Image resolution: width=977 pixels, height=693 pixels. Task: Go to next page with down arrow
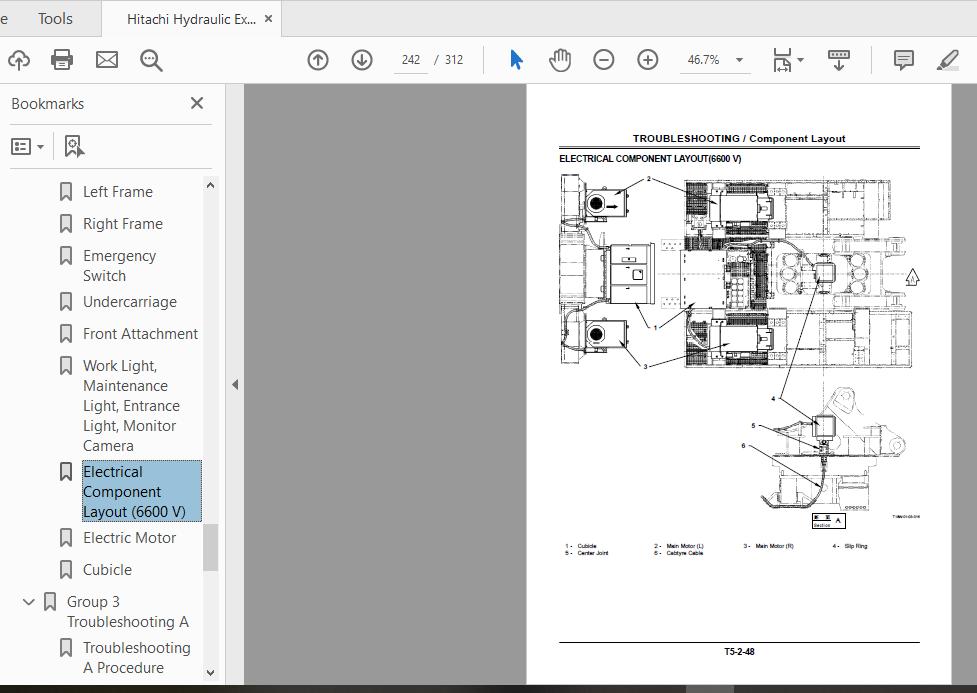tap(362, 60)
